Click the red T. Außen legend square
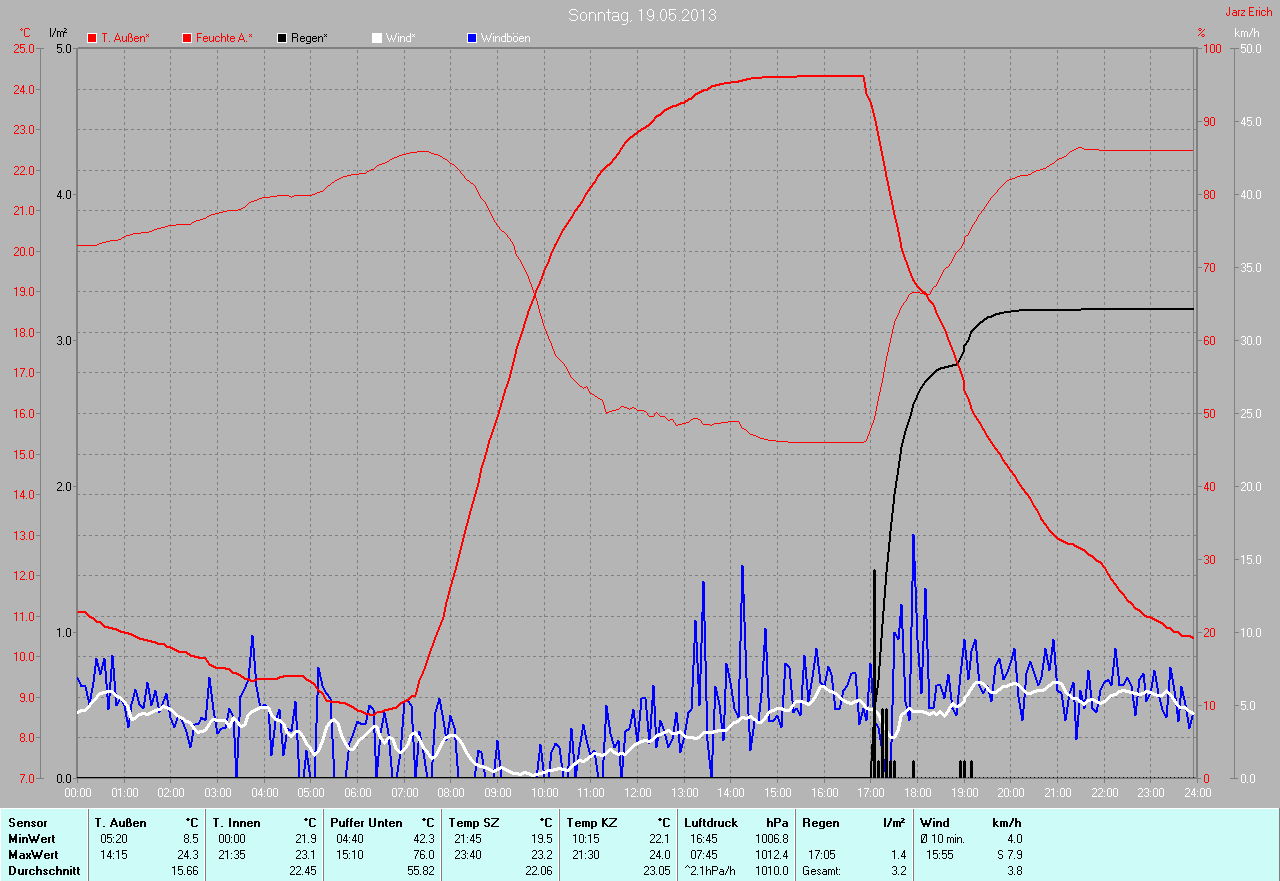The width and height of the screenshot is (1280, 881). coord(92,38)
